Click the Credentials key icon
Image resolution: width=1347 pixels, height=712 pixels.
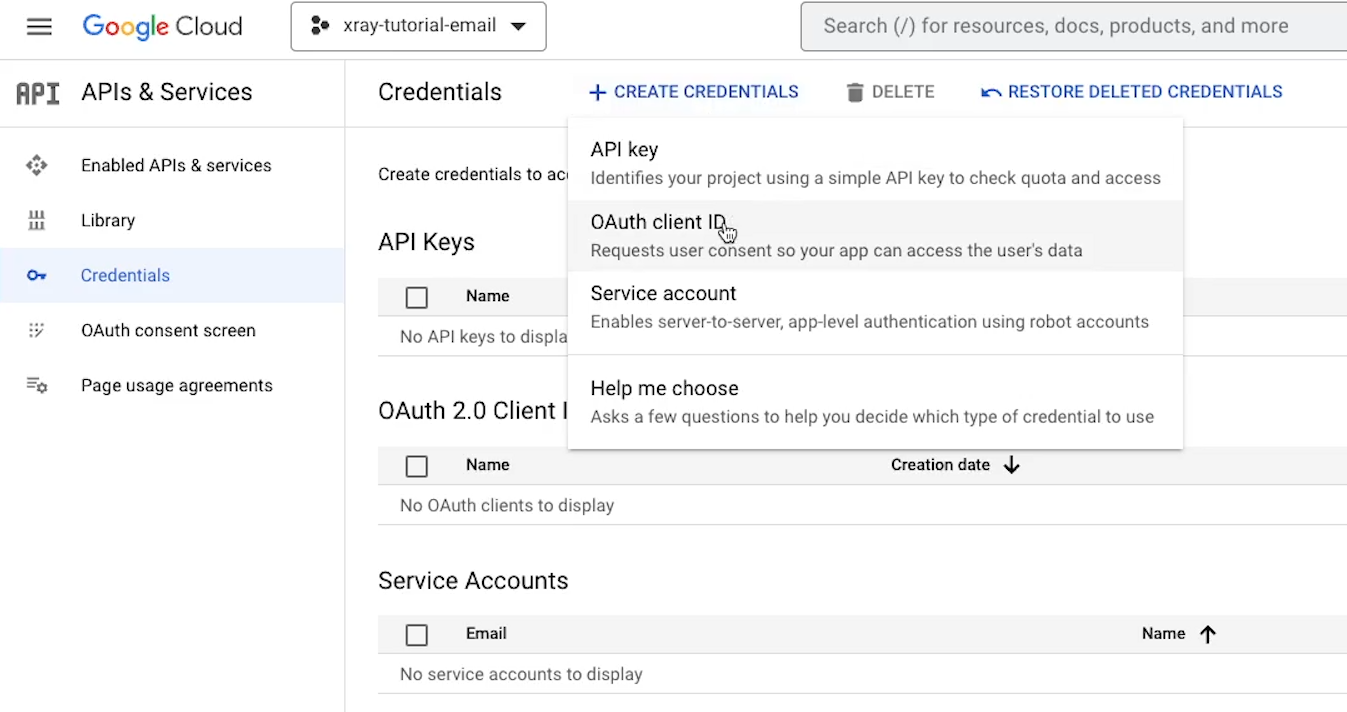(37, 275)
